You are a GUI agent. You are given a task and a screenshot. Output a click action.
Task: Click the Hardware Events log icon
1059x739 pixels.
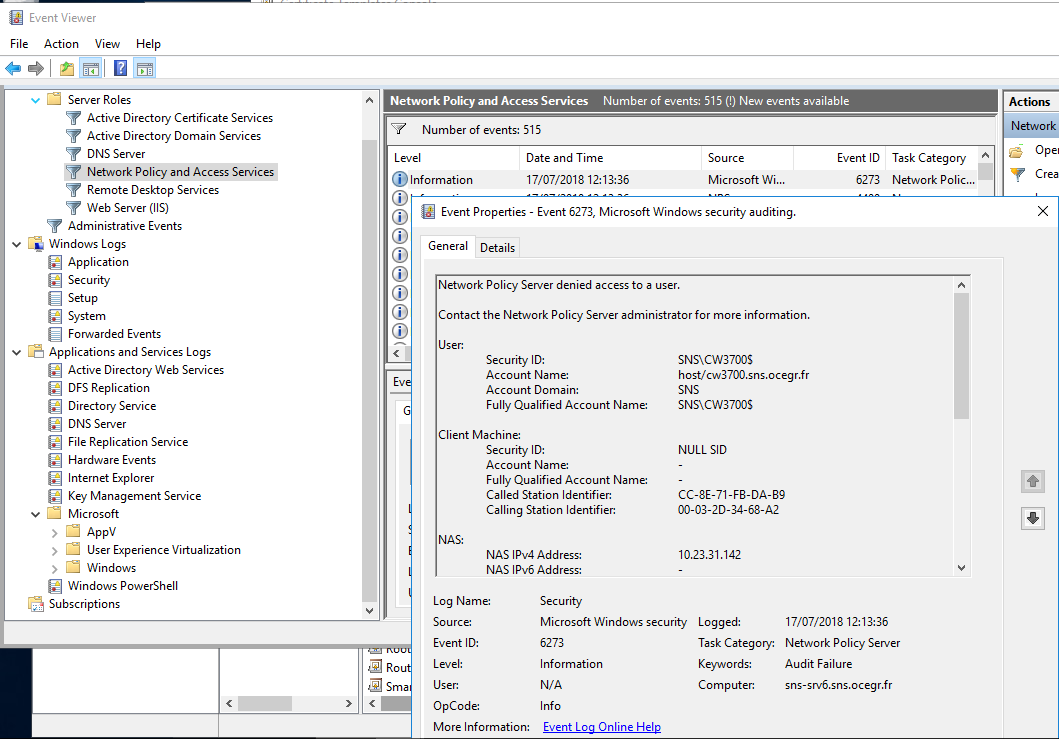[55, 460]
